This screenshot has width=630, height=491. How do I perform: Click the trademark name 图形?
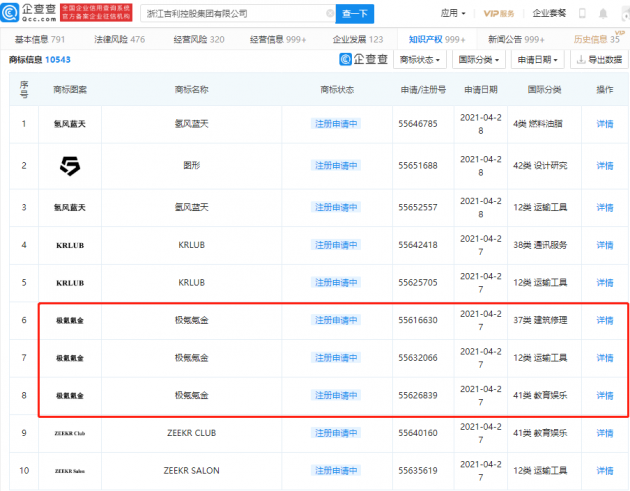(192, 165)
